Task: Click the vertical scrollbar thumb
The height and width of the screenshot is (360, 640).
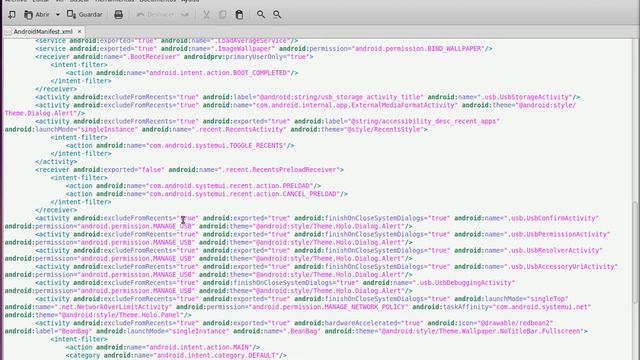Action: (636, 252)
